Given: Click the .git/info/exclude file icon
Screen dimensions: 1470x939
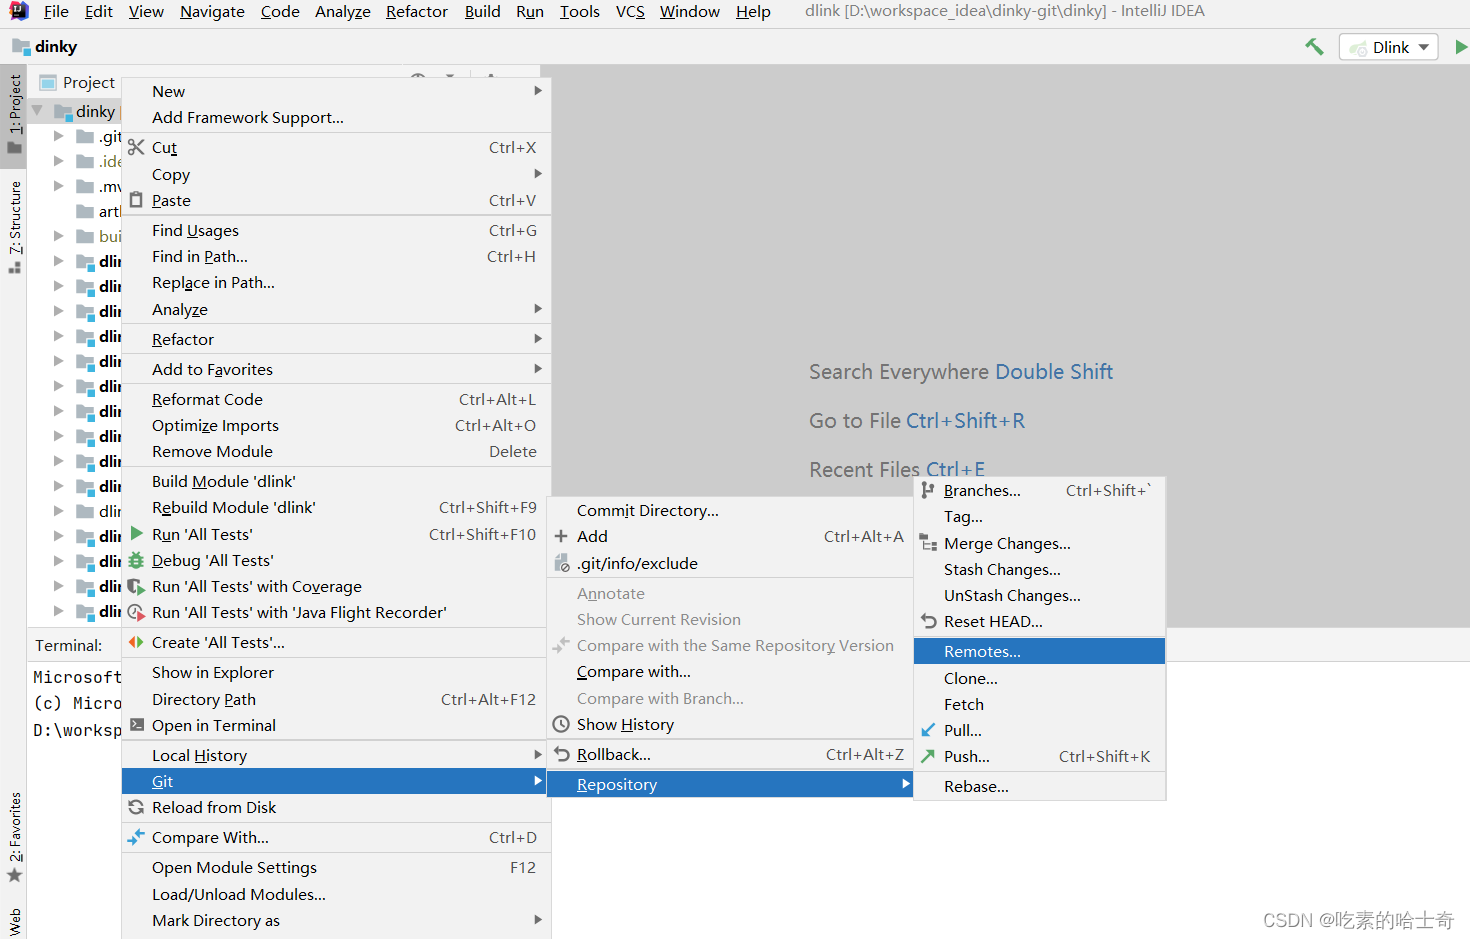Looking at the screenshot, I should pos(561,563).
